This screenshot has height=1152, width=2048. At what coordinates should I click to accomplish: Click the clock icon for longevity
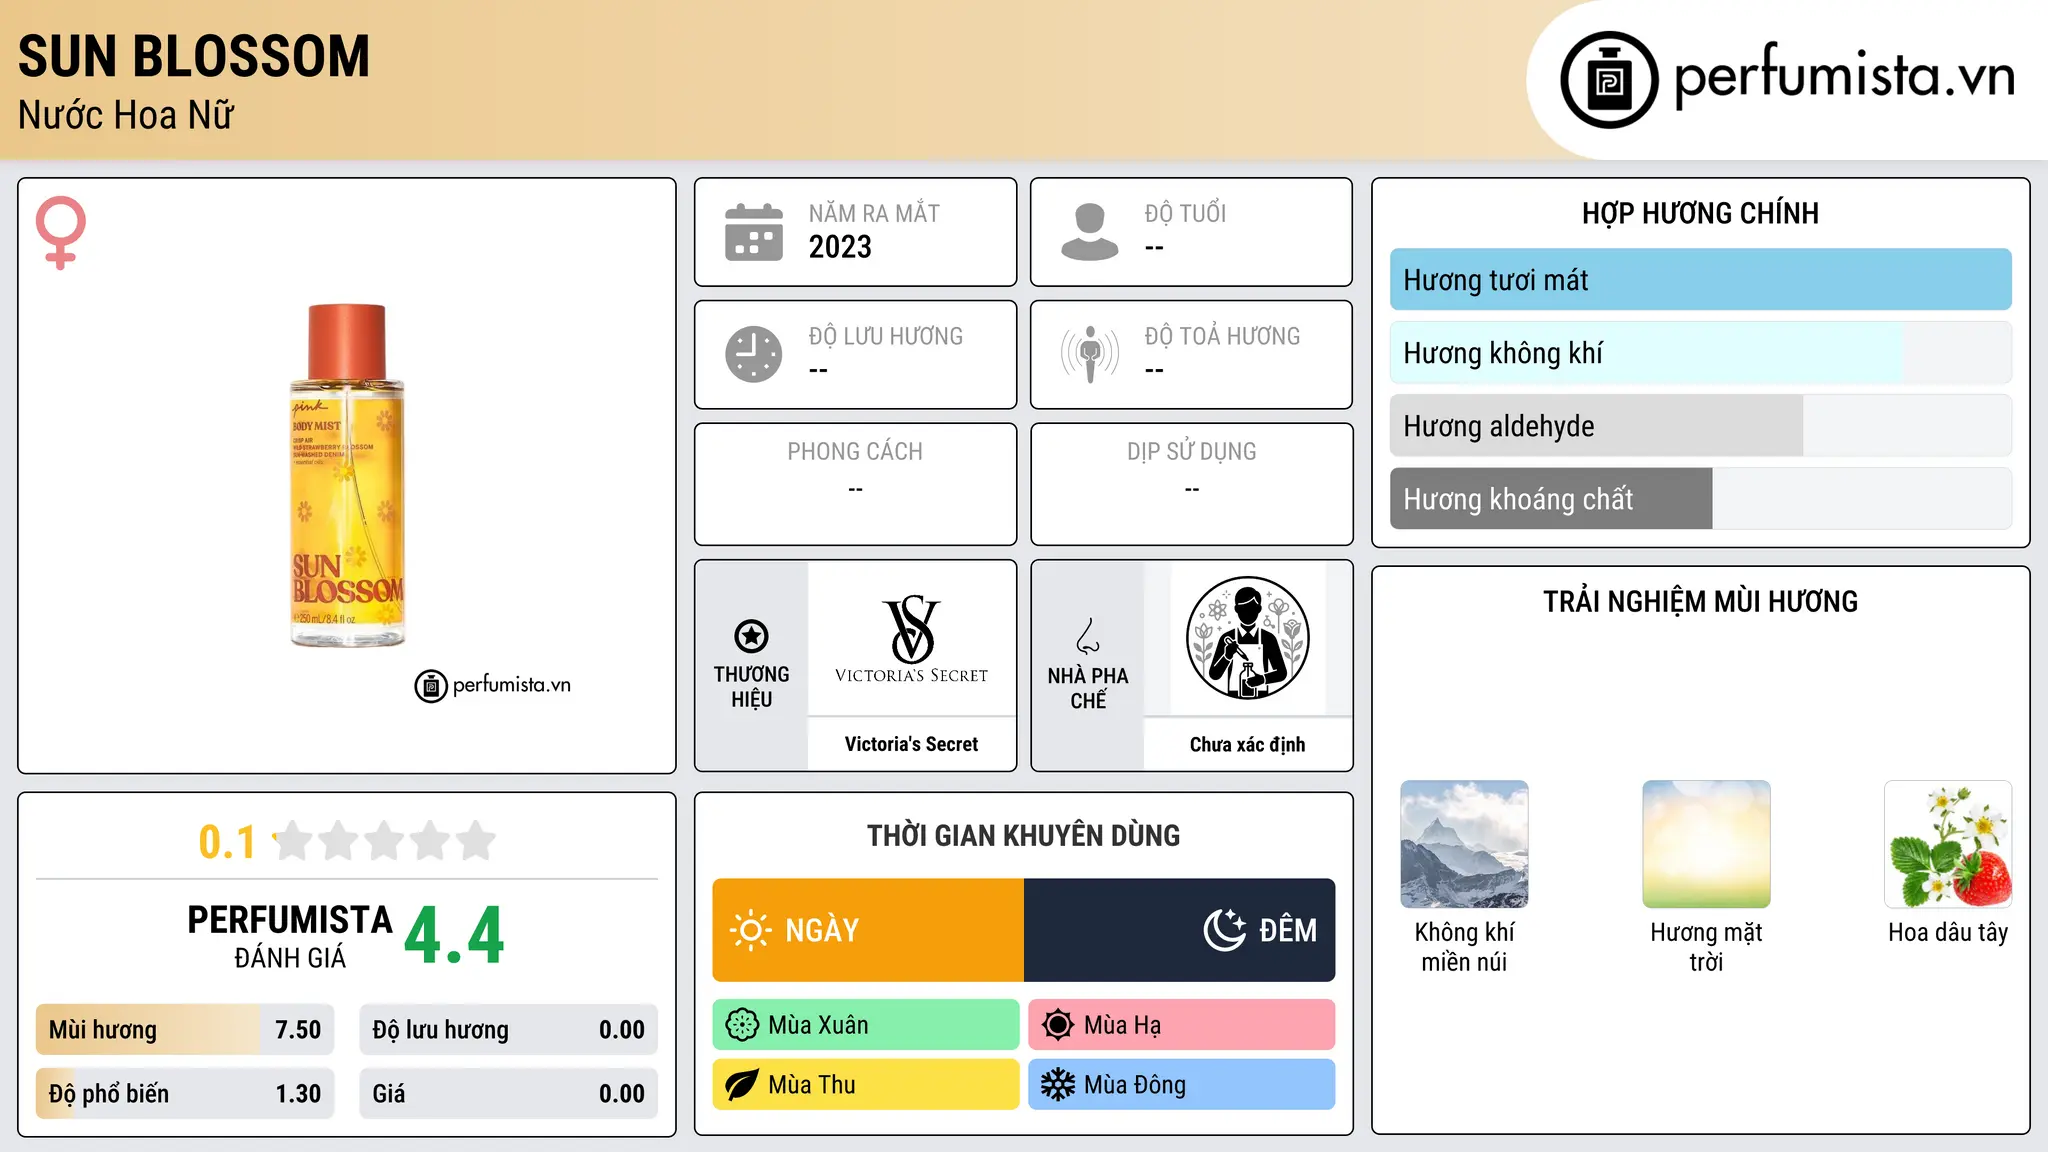(x=754, y=354)
